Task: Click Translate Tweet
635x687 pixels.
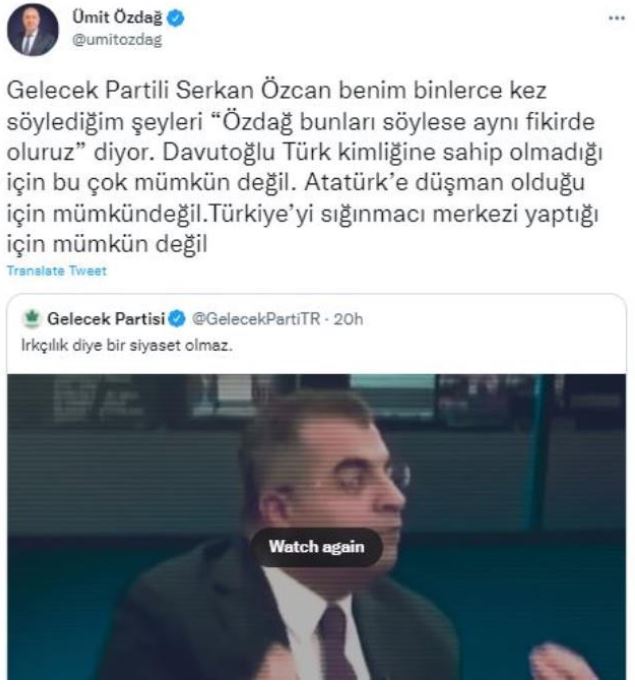Action: 57,271
